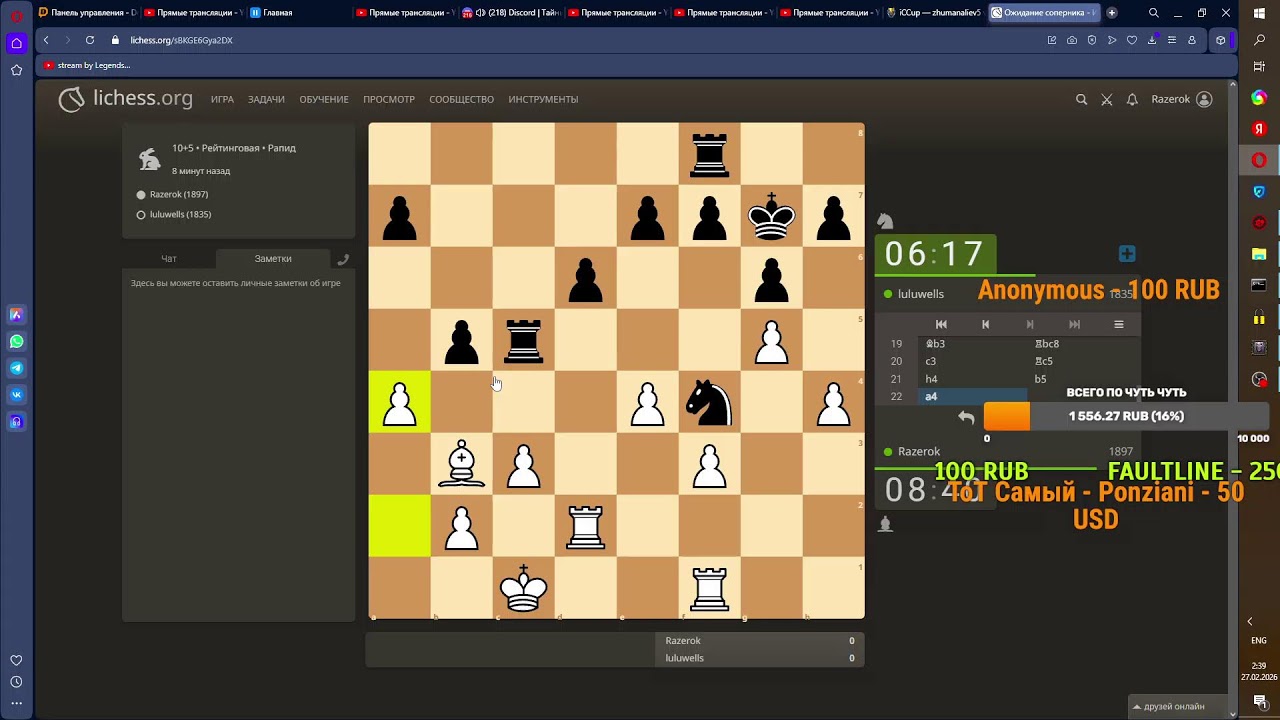Open the ИНСТРУМЕНТЫ menu
This screenshot has height=720, width=1280.
tap(543, 99)
